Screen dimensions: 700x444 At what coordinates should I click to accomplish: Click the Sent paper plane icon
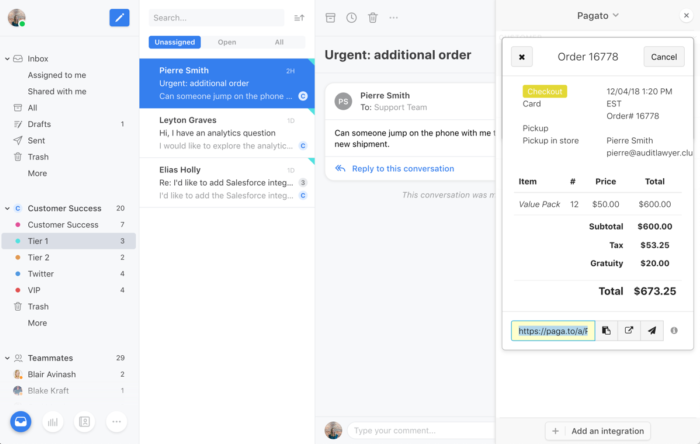[x=17, y=141]
